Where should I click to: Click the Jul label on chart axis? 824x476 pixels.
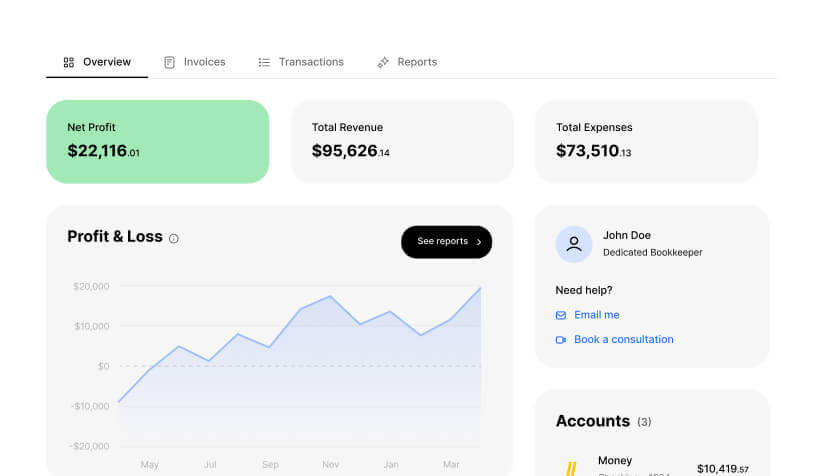click(x=210, y=464)
